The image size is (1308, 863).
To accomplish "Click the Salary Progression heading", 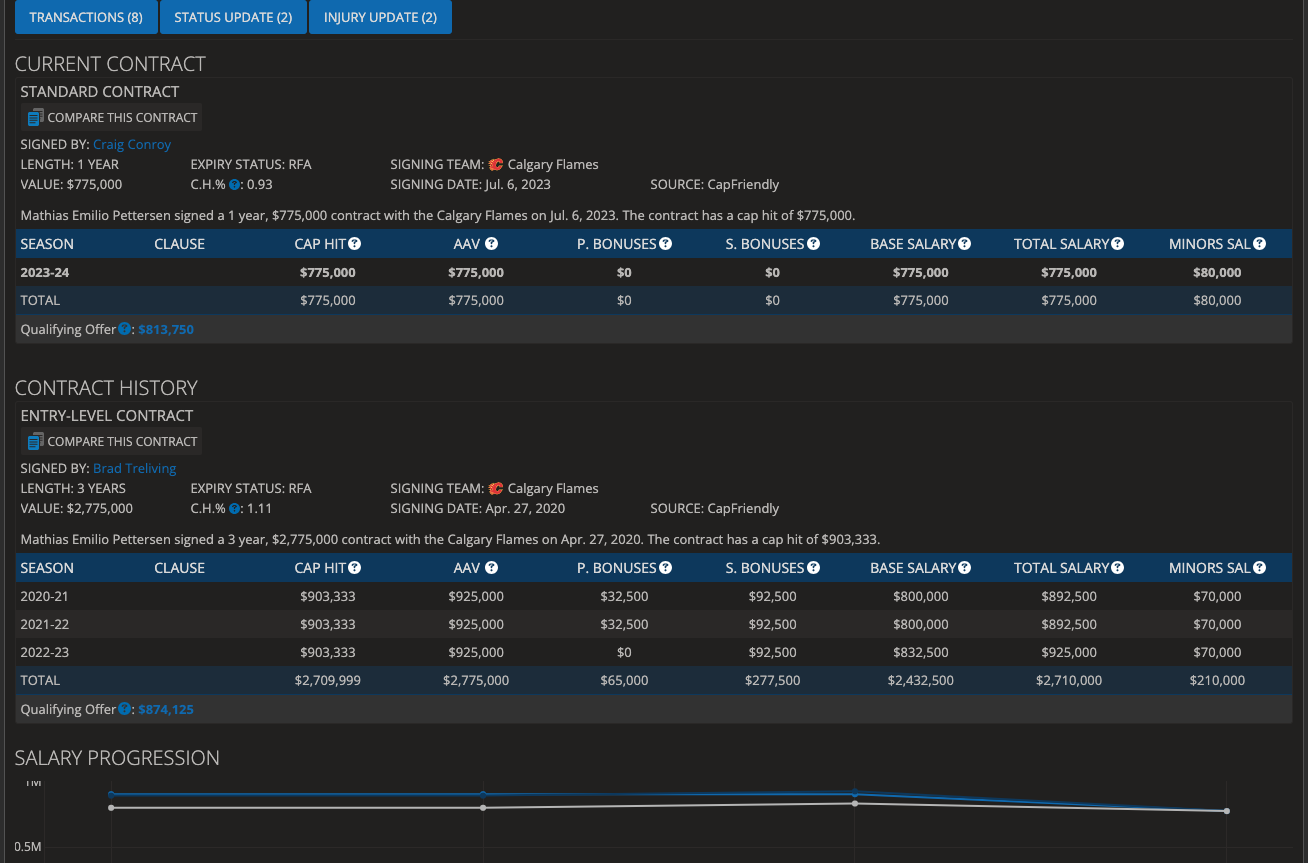I will (x=117, y=758).
